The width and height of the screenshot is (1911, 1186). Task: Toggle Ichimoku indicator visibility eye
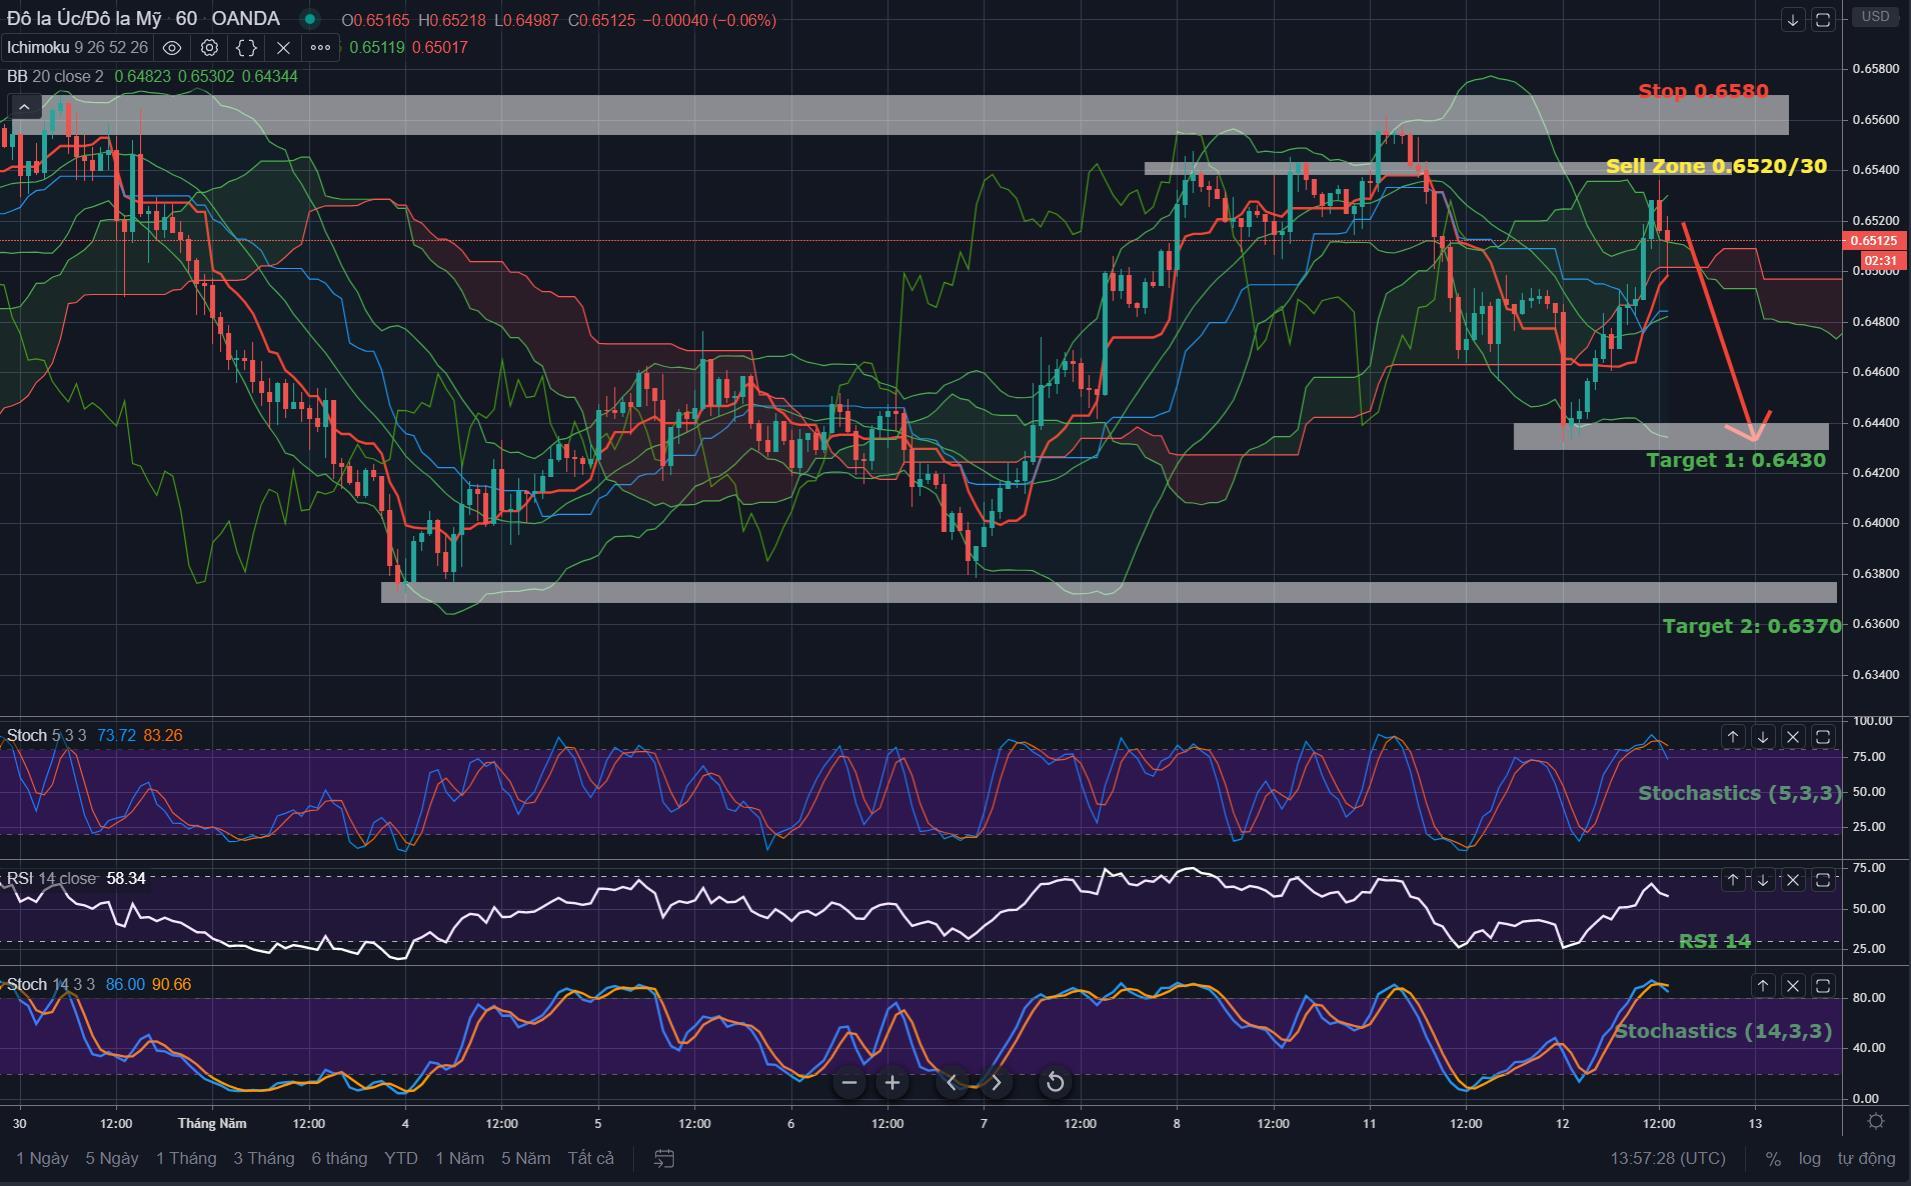click(x=172, y=47)
